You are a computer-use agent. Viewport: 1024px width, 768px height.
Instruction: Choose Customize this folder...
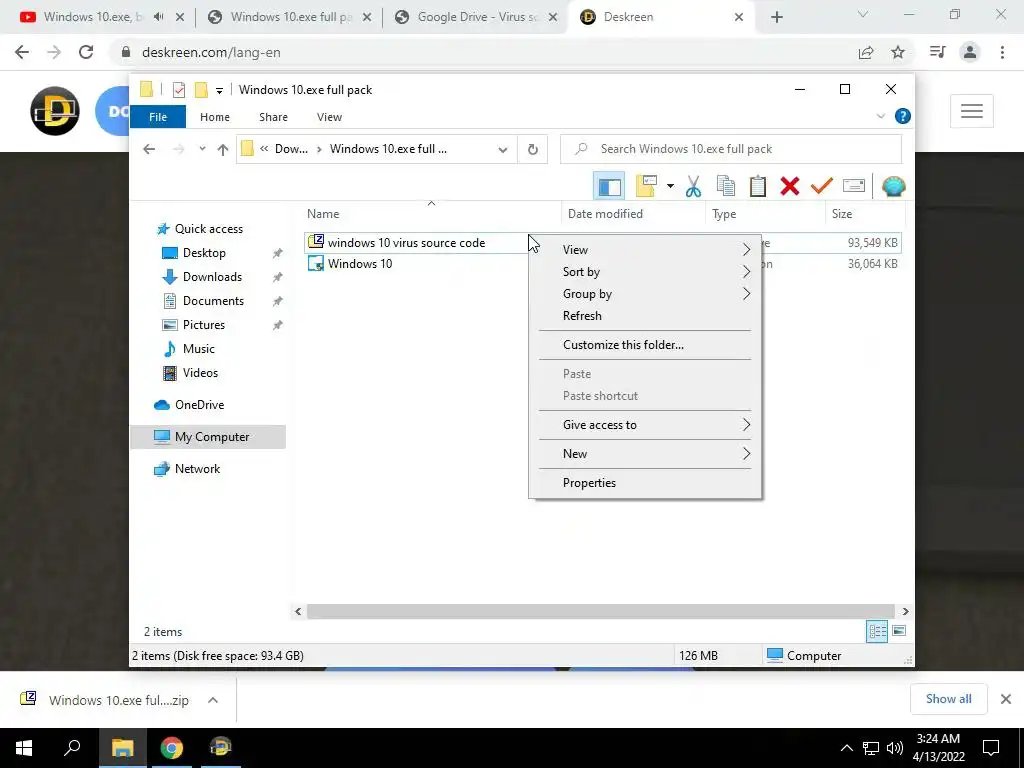(x=645, y=345)
